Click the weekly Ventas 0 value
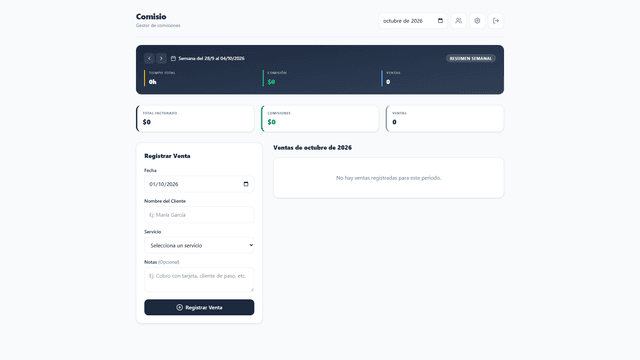 point(388,82)
